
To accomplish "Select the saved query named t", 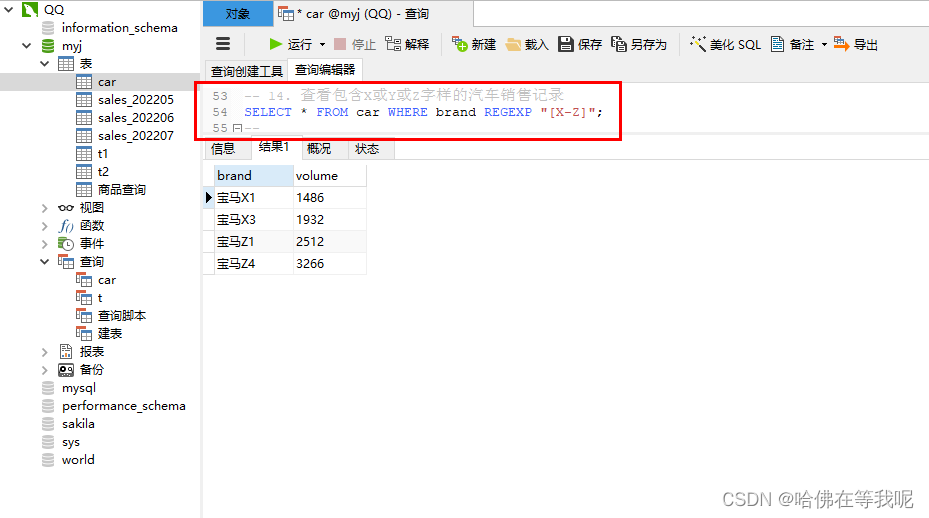I will coord(100,298).
